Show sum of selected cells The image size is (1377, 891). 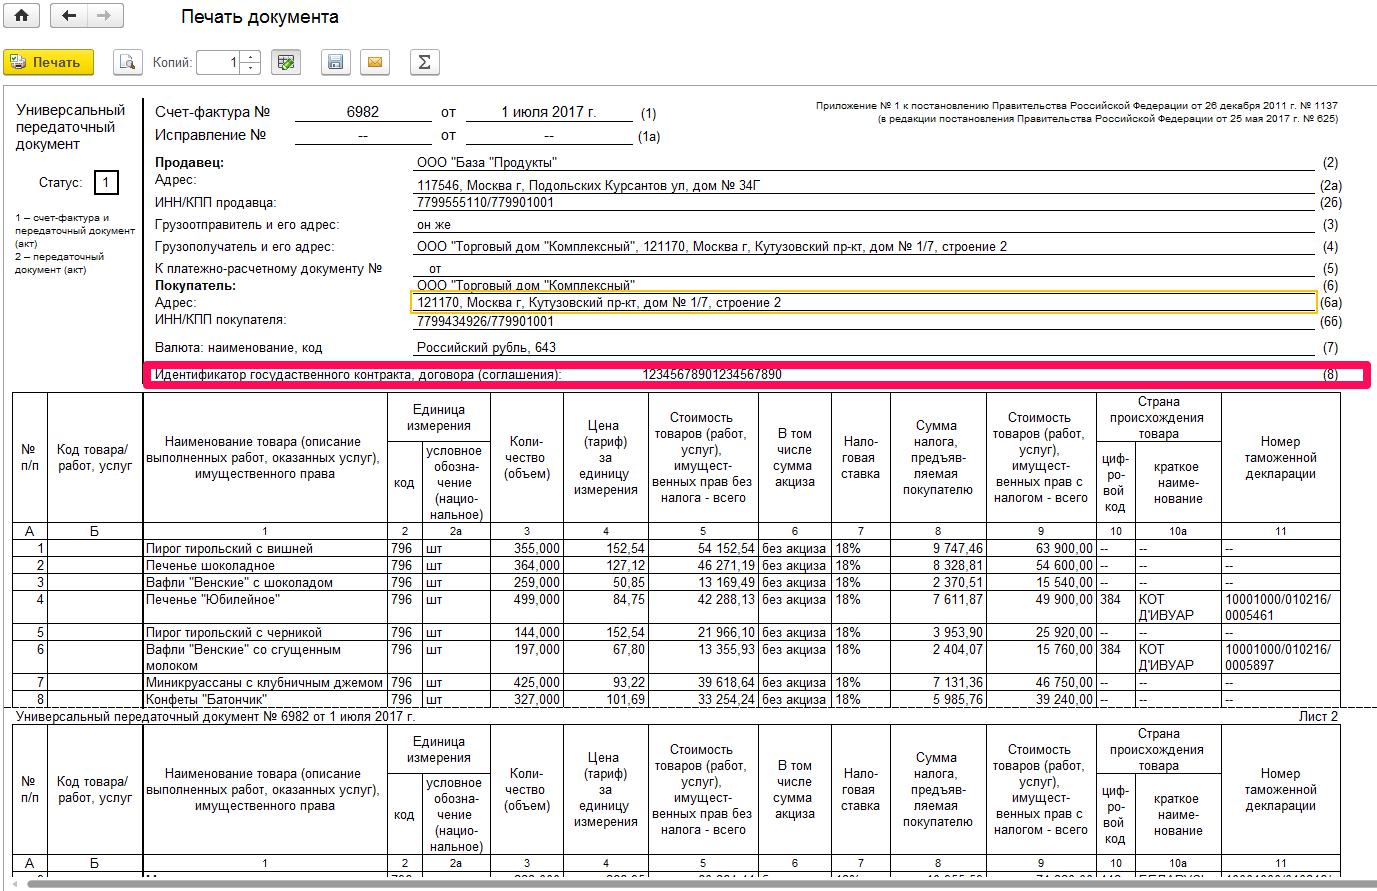424,63
